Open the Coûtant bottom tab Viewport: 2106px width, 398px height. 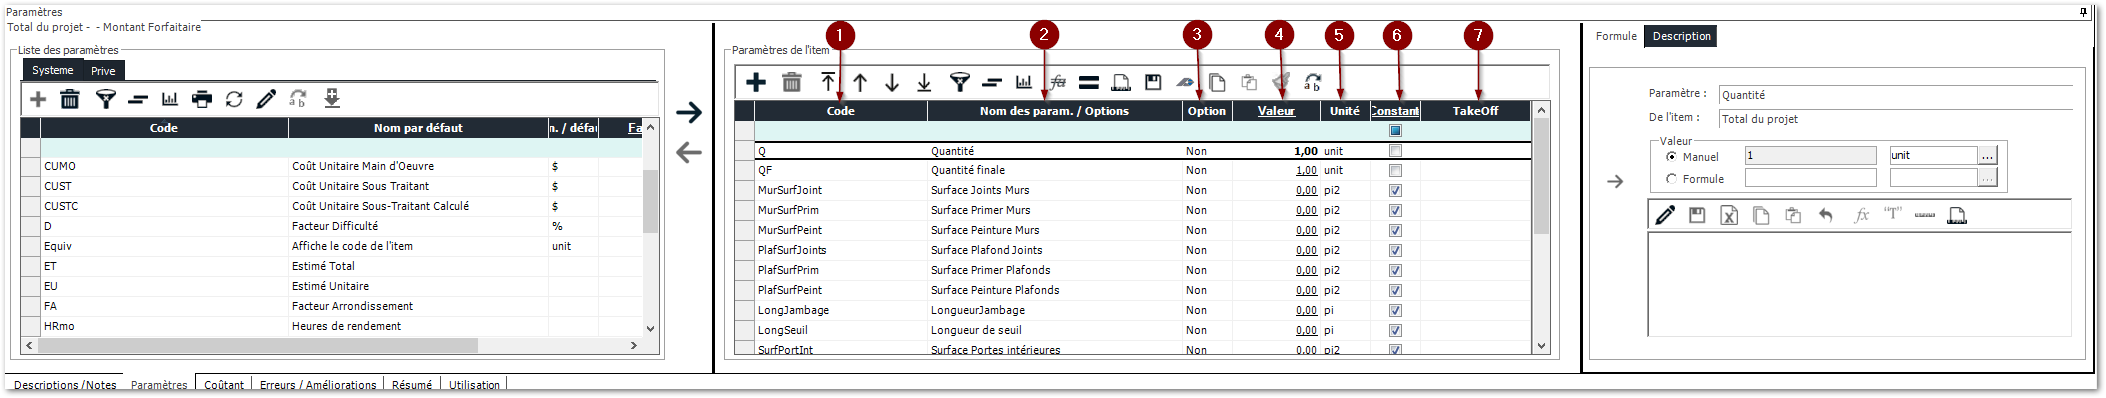(224, 385)
